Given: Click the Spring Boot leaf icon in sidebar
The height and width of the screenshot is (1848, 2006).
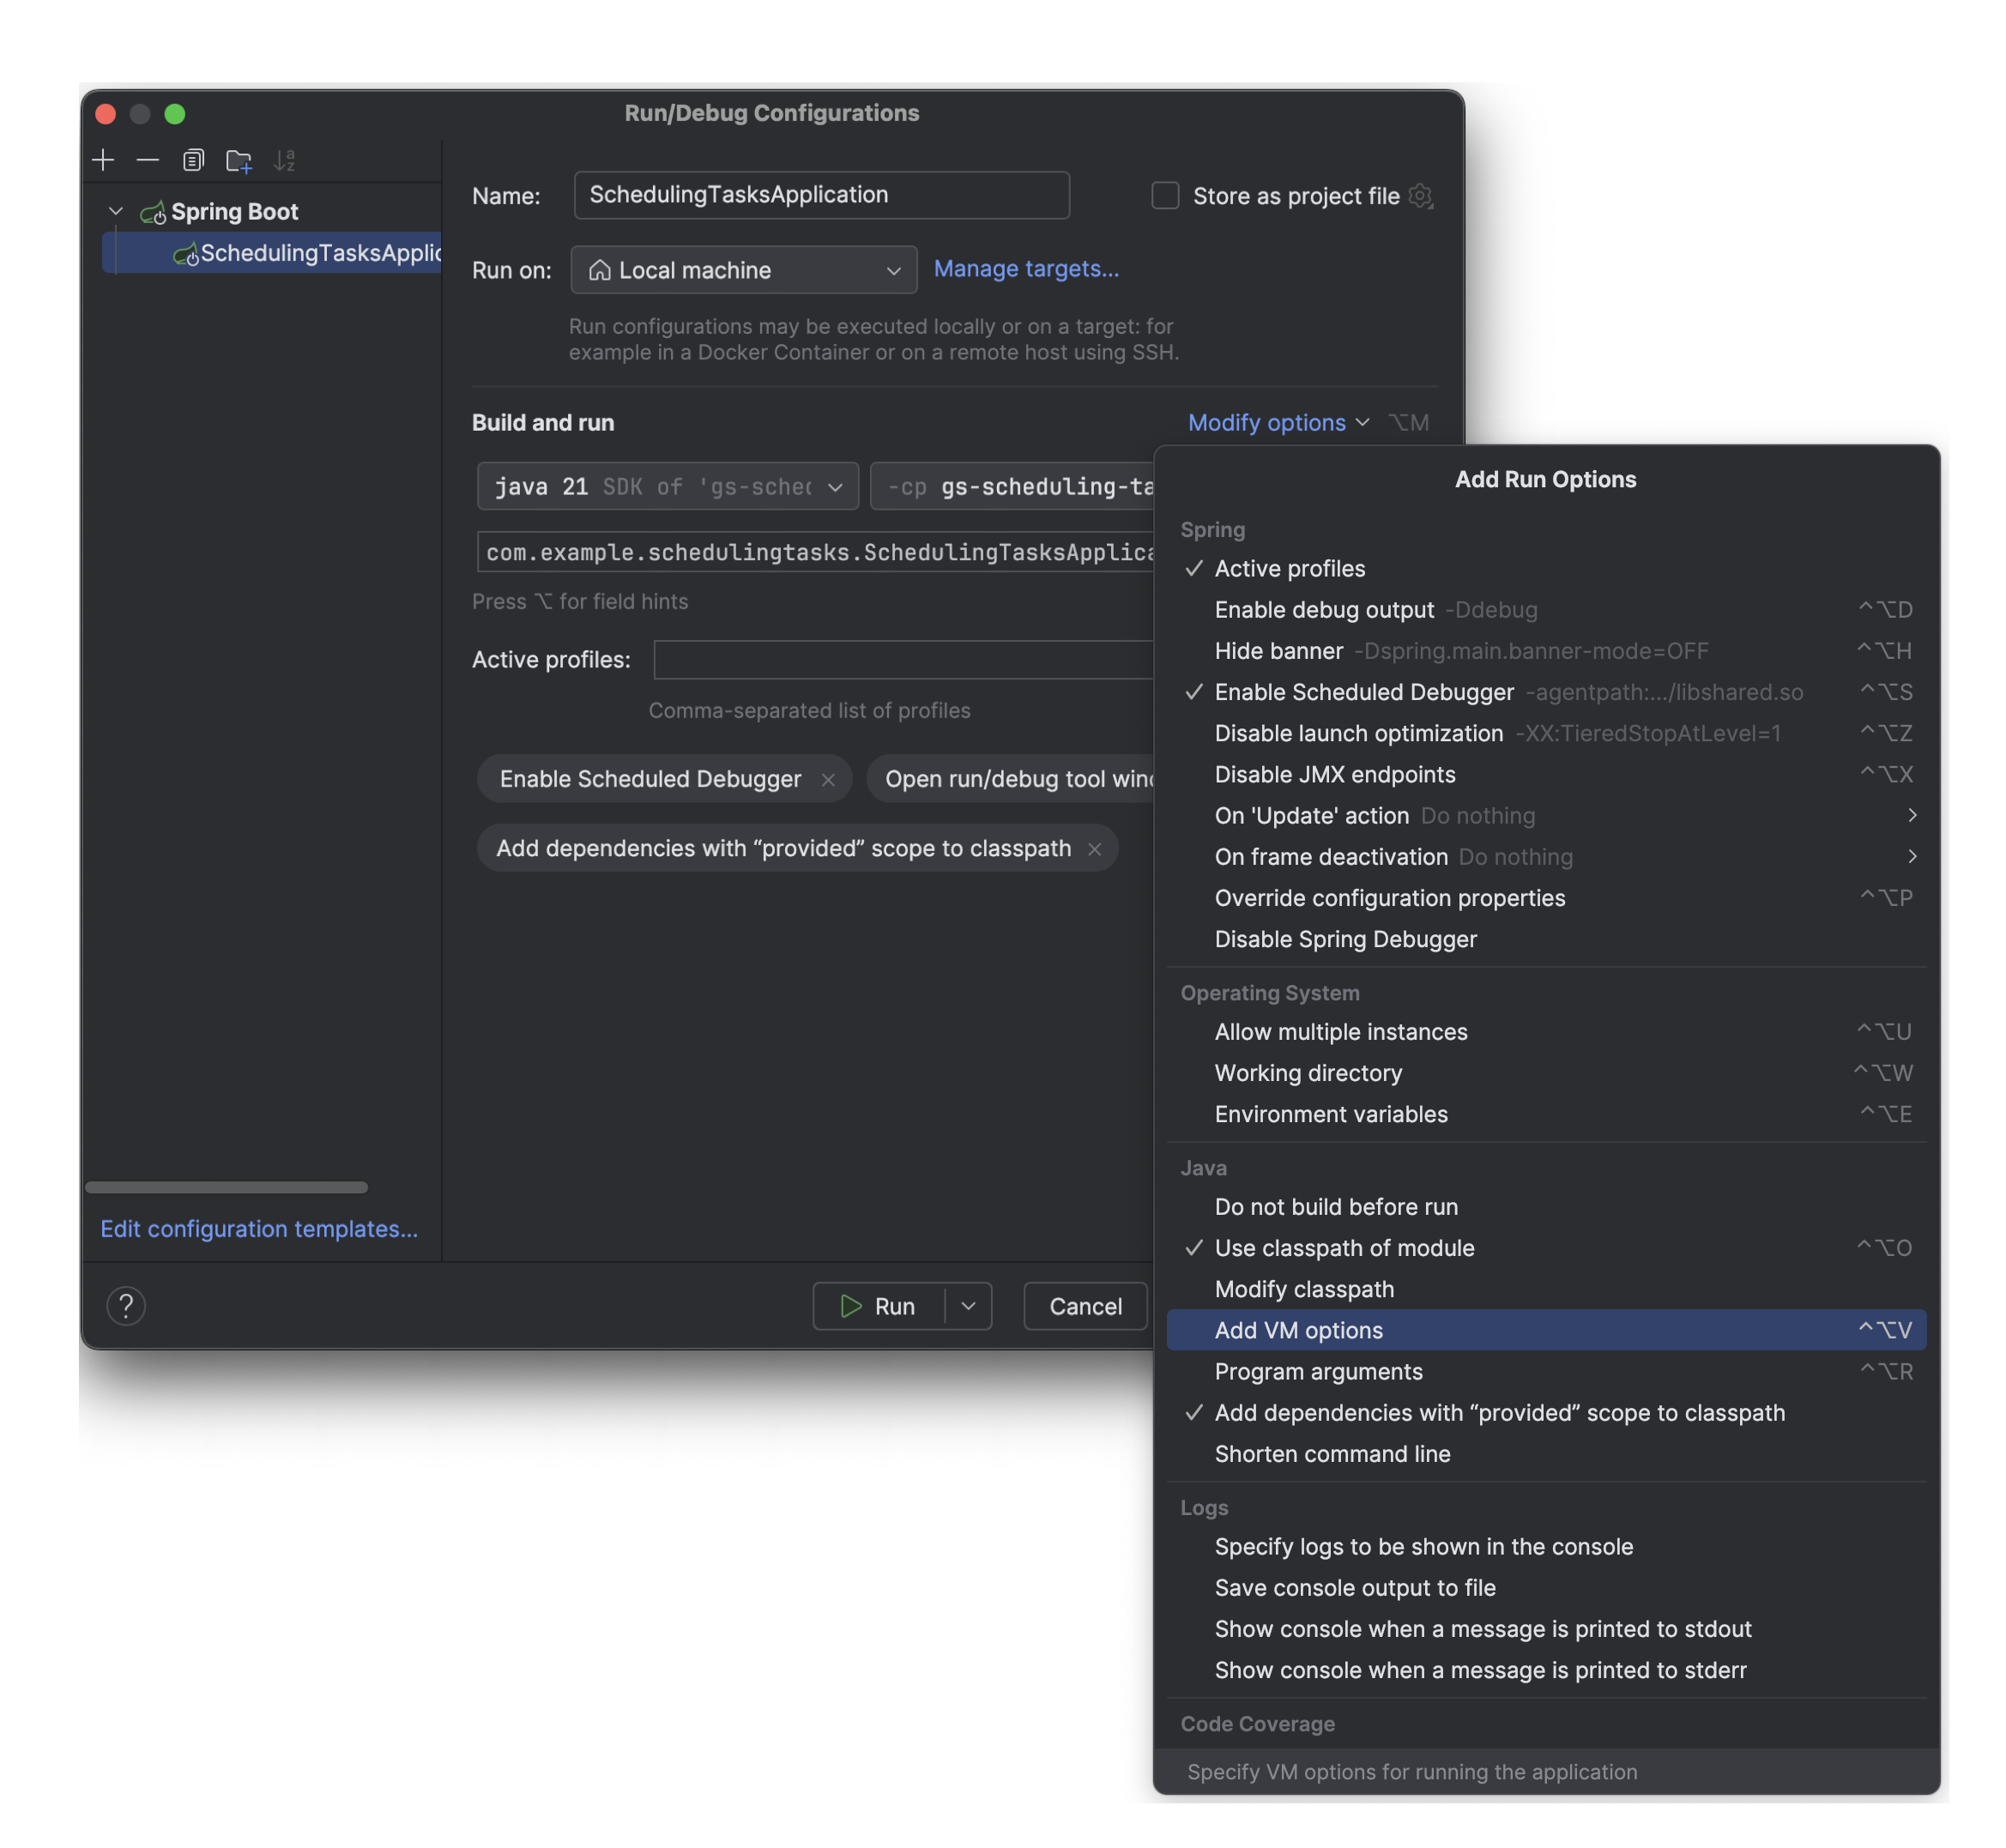Looking at the screenshot, I should pyautogui.click(x=155, y=211).
